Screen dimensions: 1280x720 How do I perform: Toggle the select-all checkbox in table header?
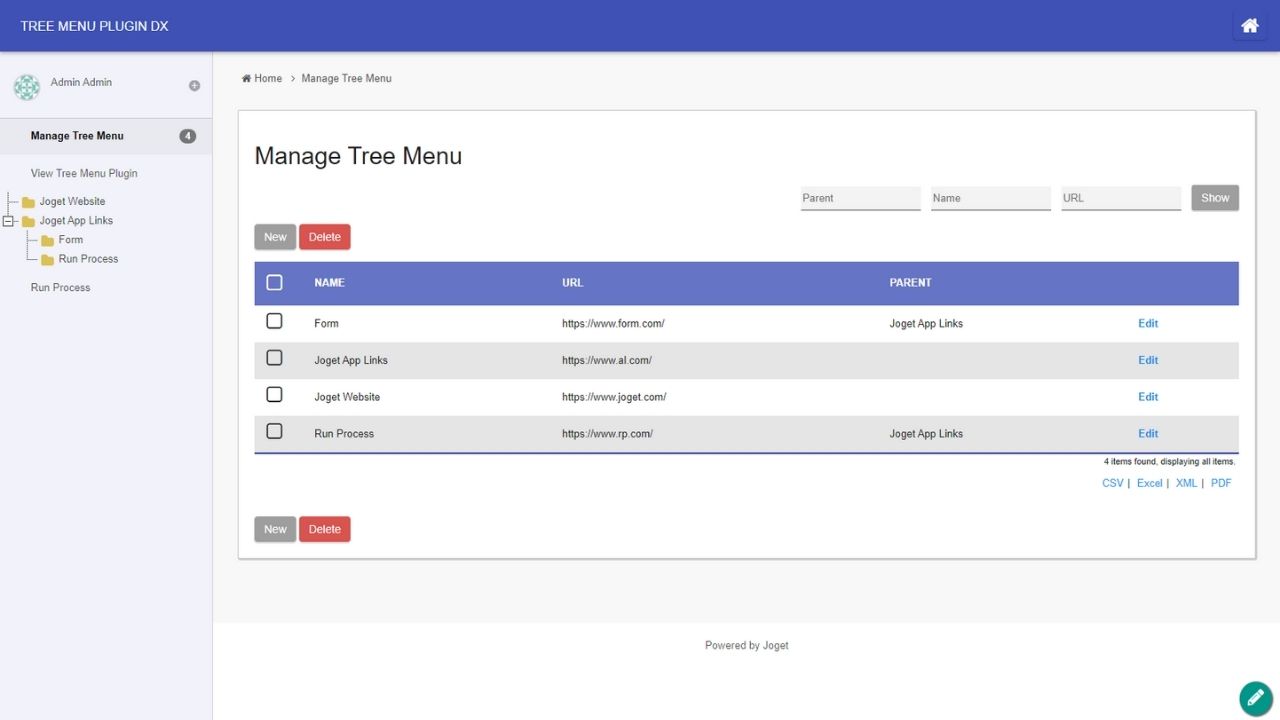coord(274,283)
